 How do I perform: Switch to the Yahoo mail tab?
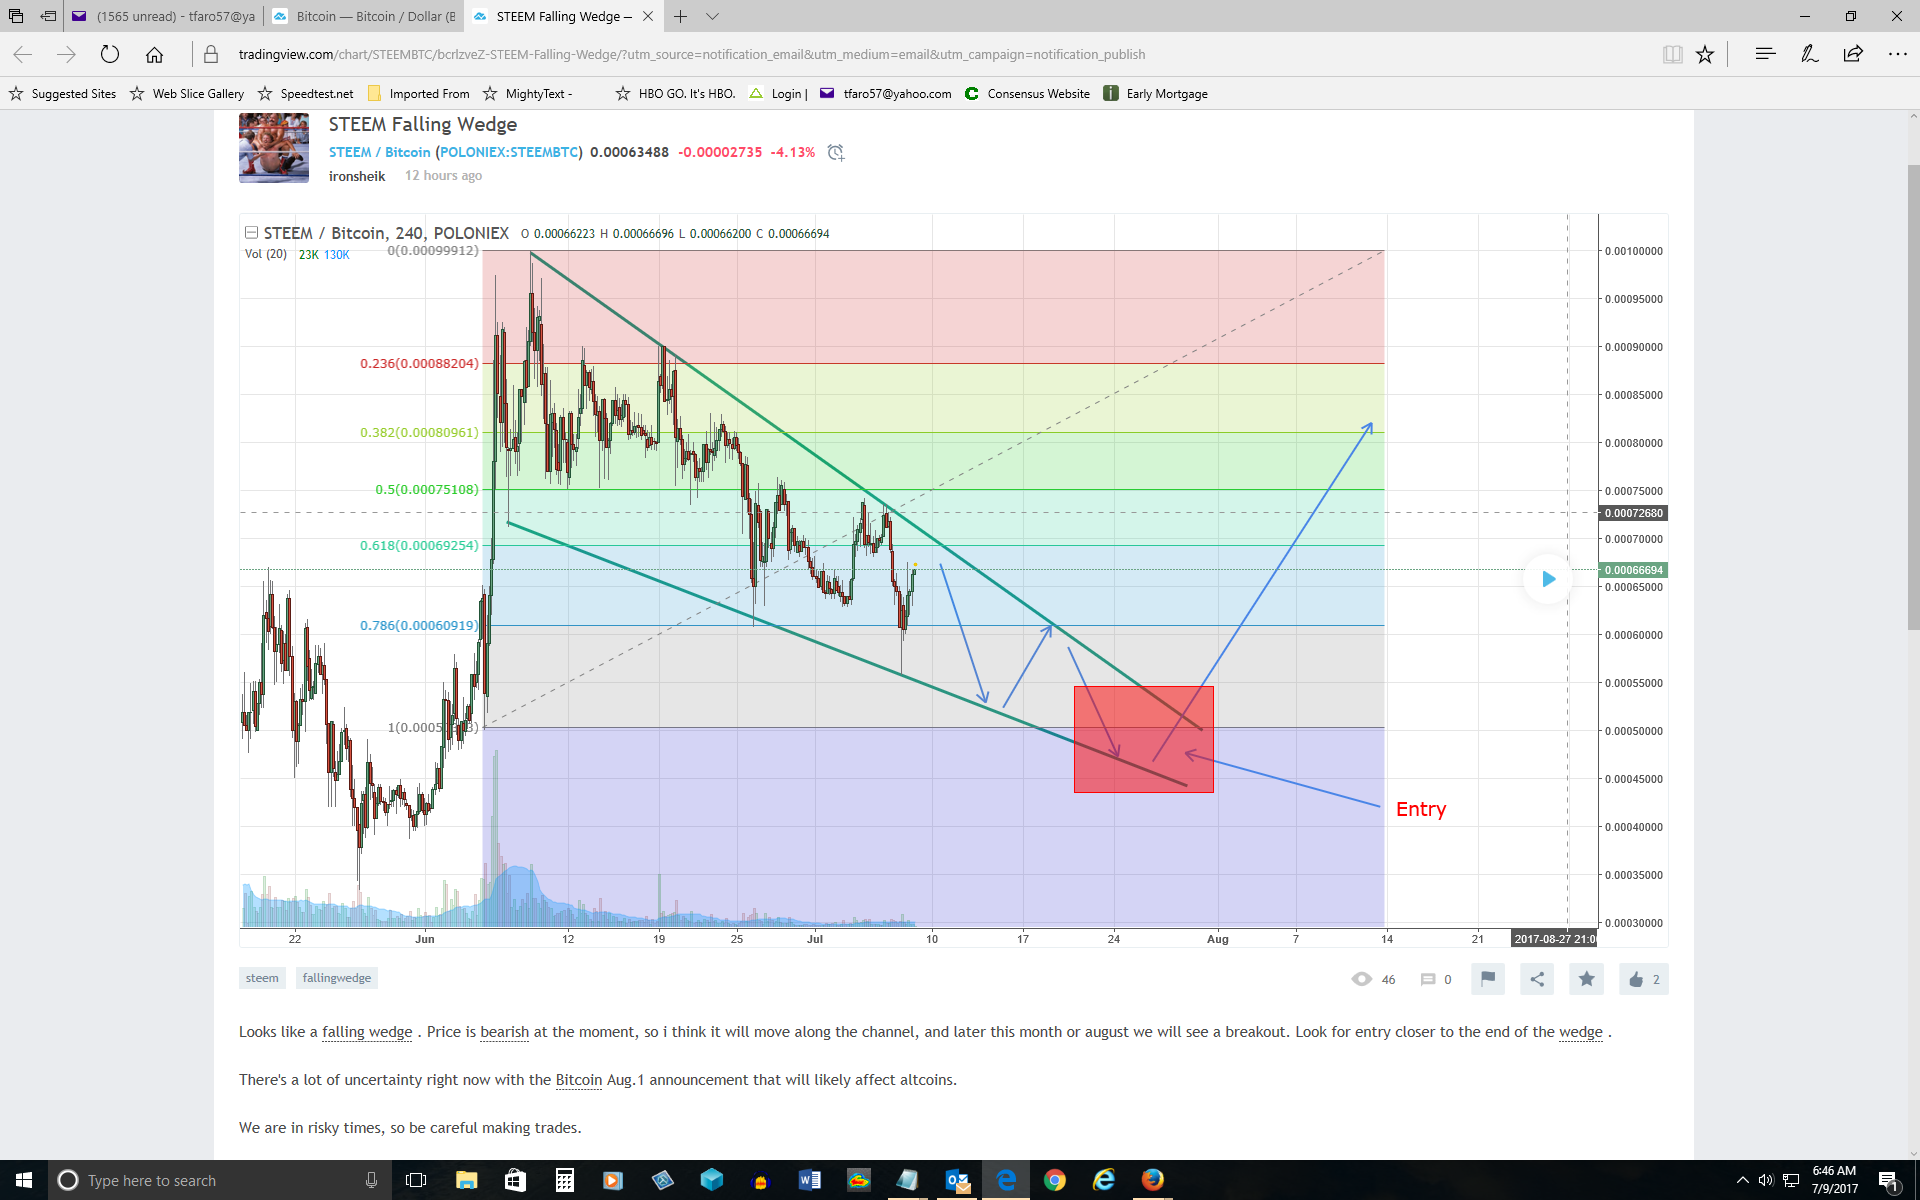click(x=165, y=16)
